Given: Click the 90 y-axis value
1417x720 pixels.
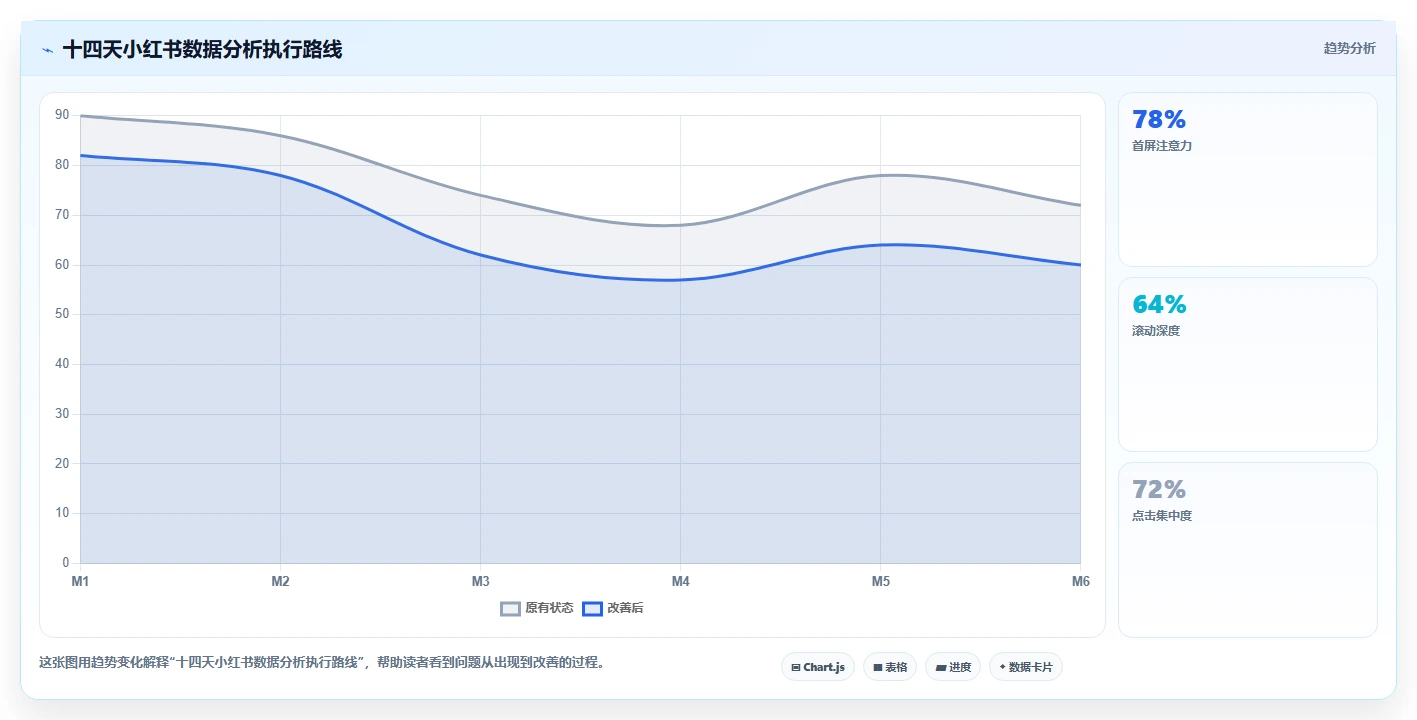Looking at the screenshot, I should pos(62,115).
